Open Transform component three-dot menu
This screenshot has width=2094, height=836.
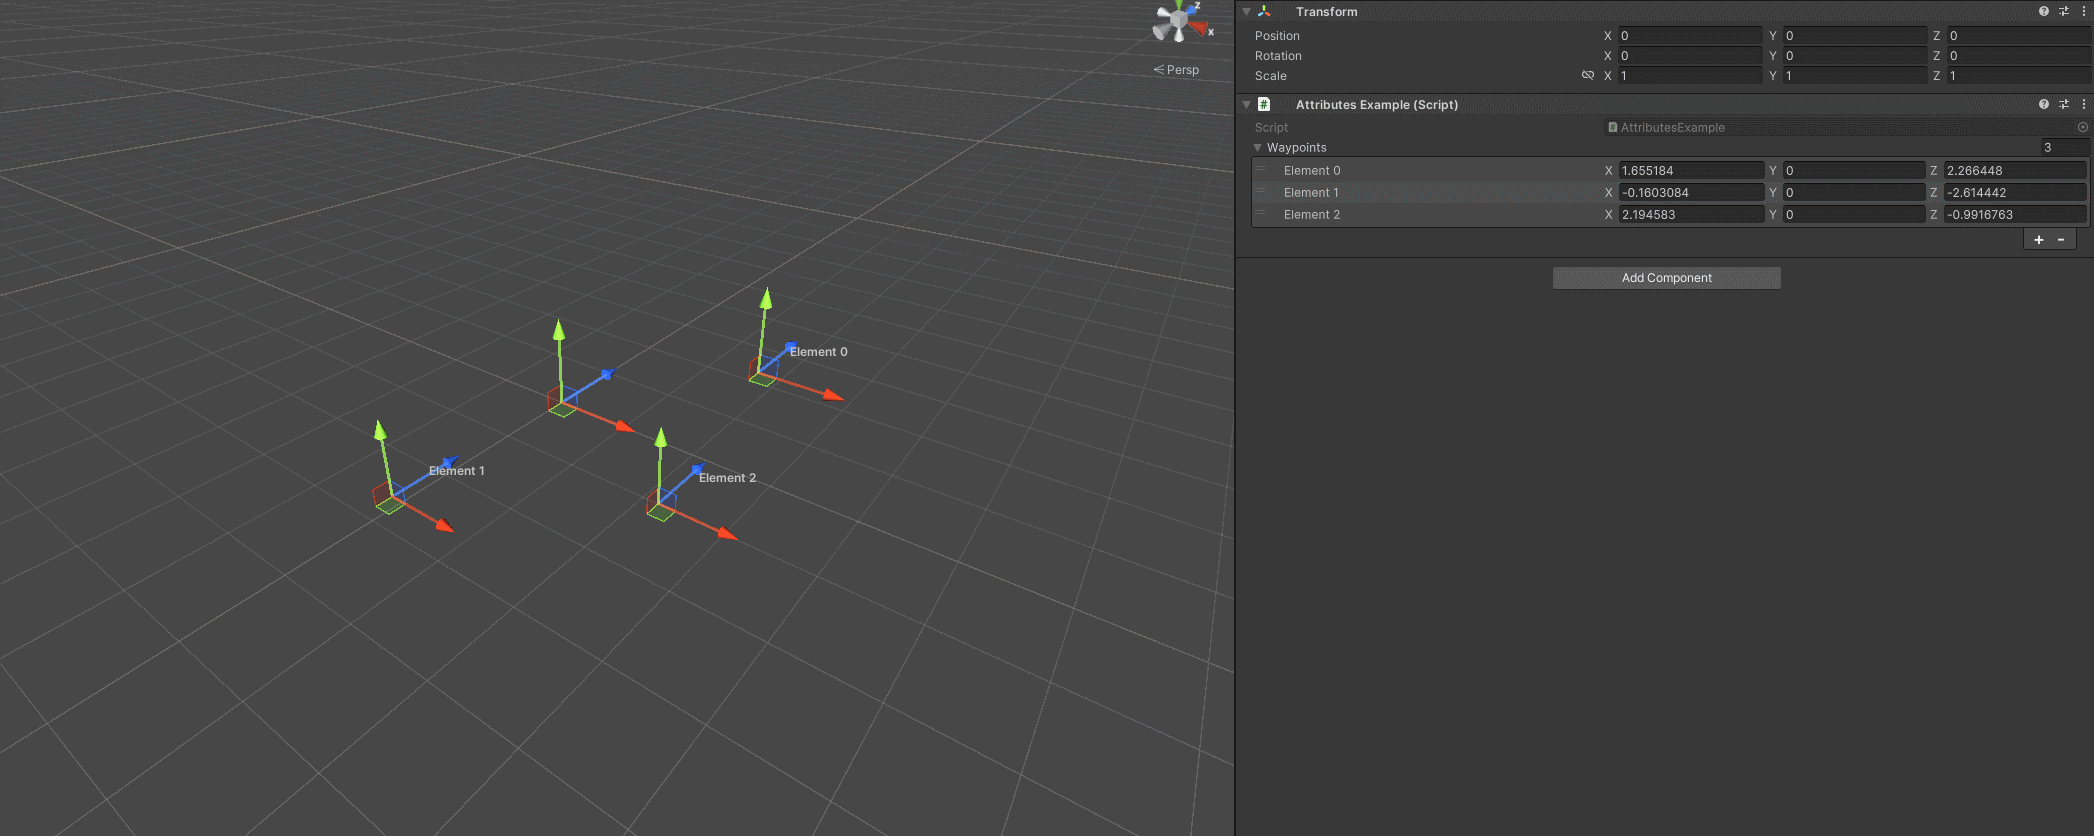click(x=2084, y=11)
